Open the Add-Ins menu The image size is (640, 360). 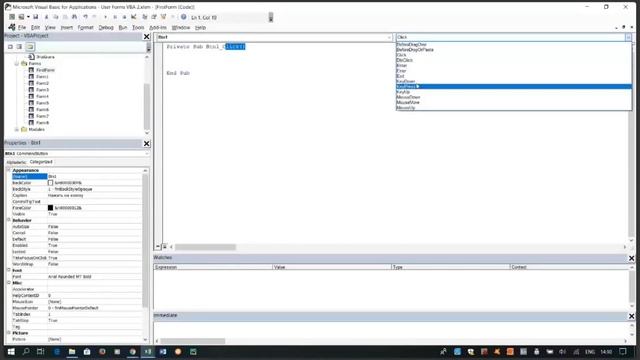point(158,27)
